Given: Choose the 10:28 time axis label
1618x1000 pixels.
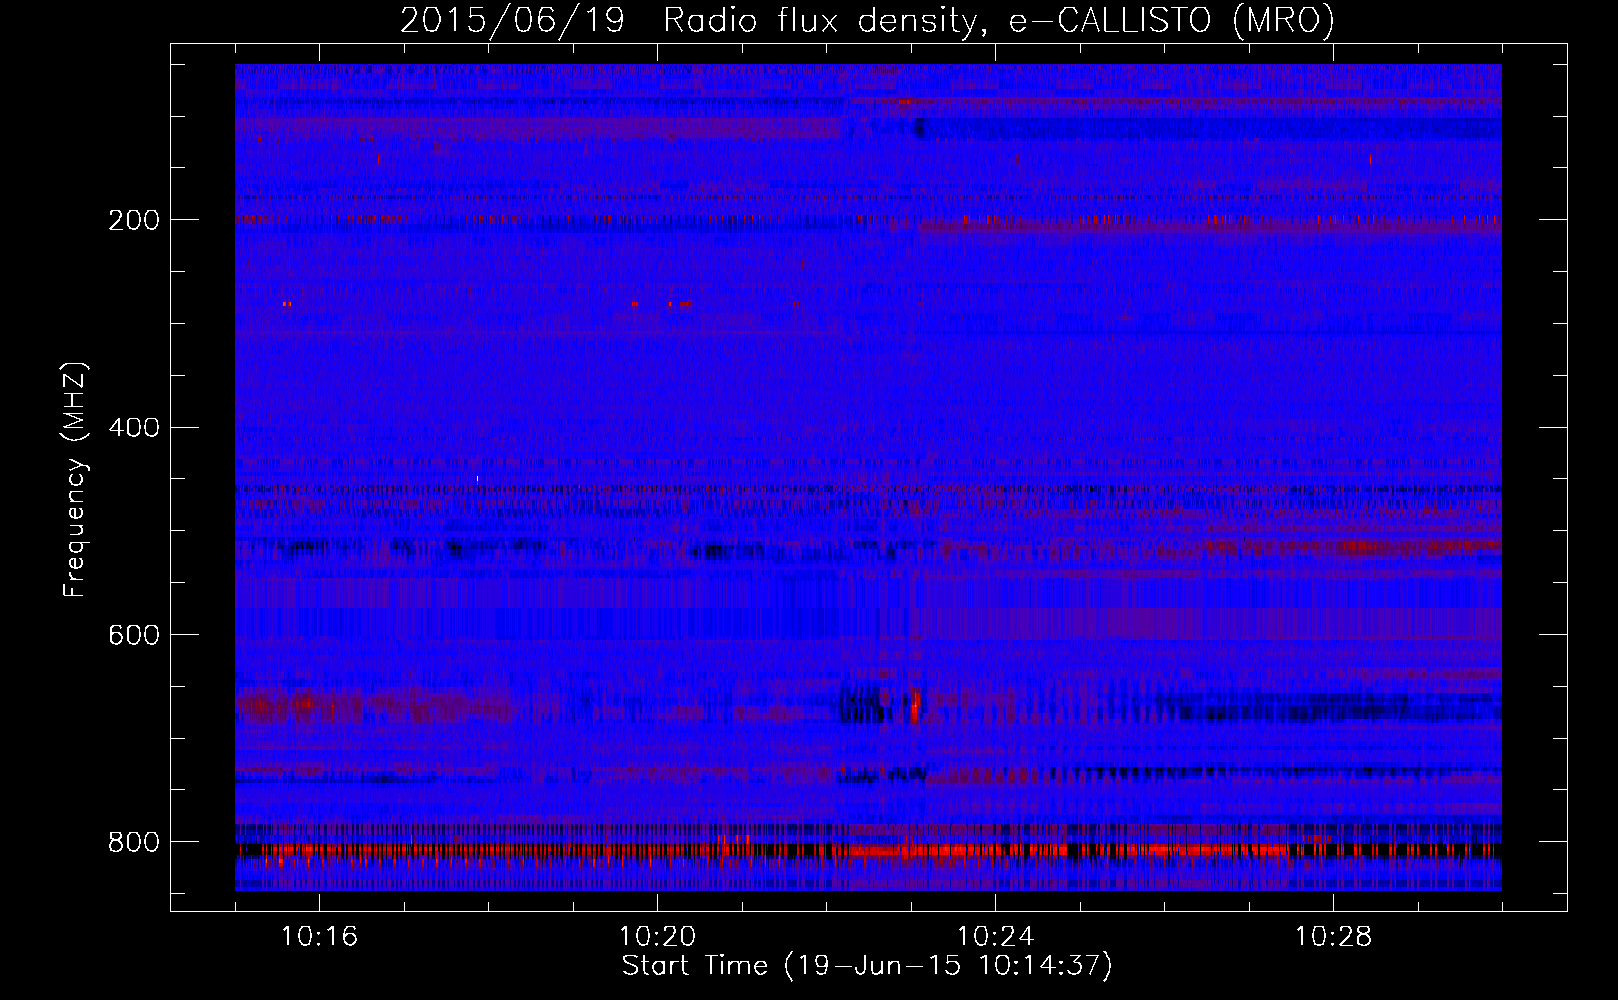Looking at the screenshot, I should click(x=1333, y=936).
